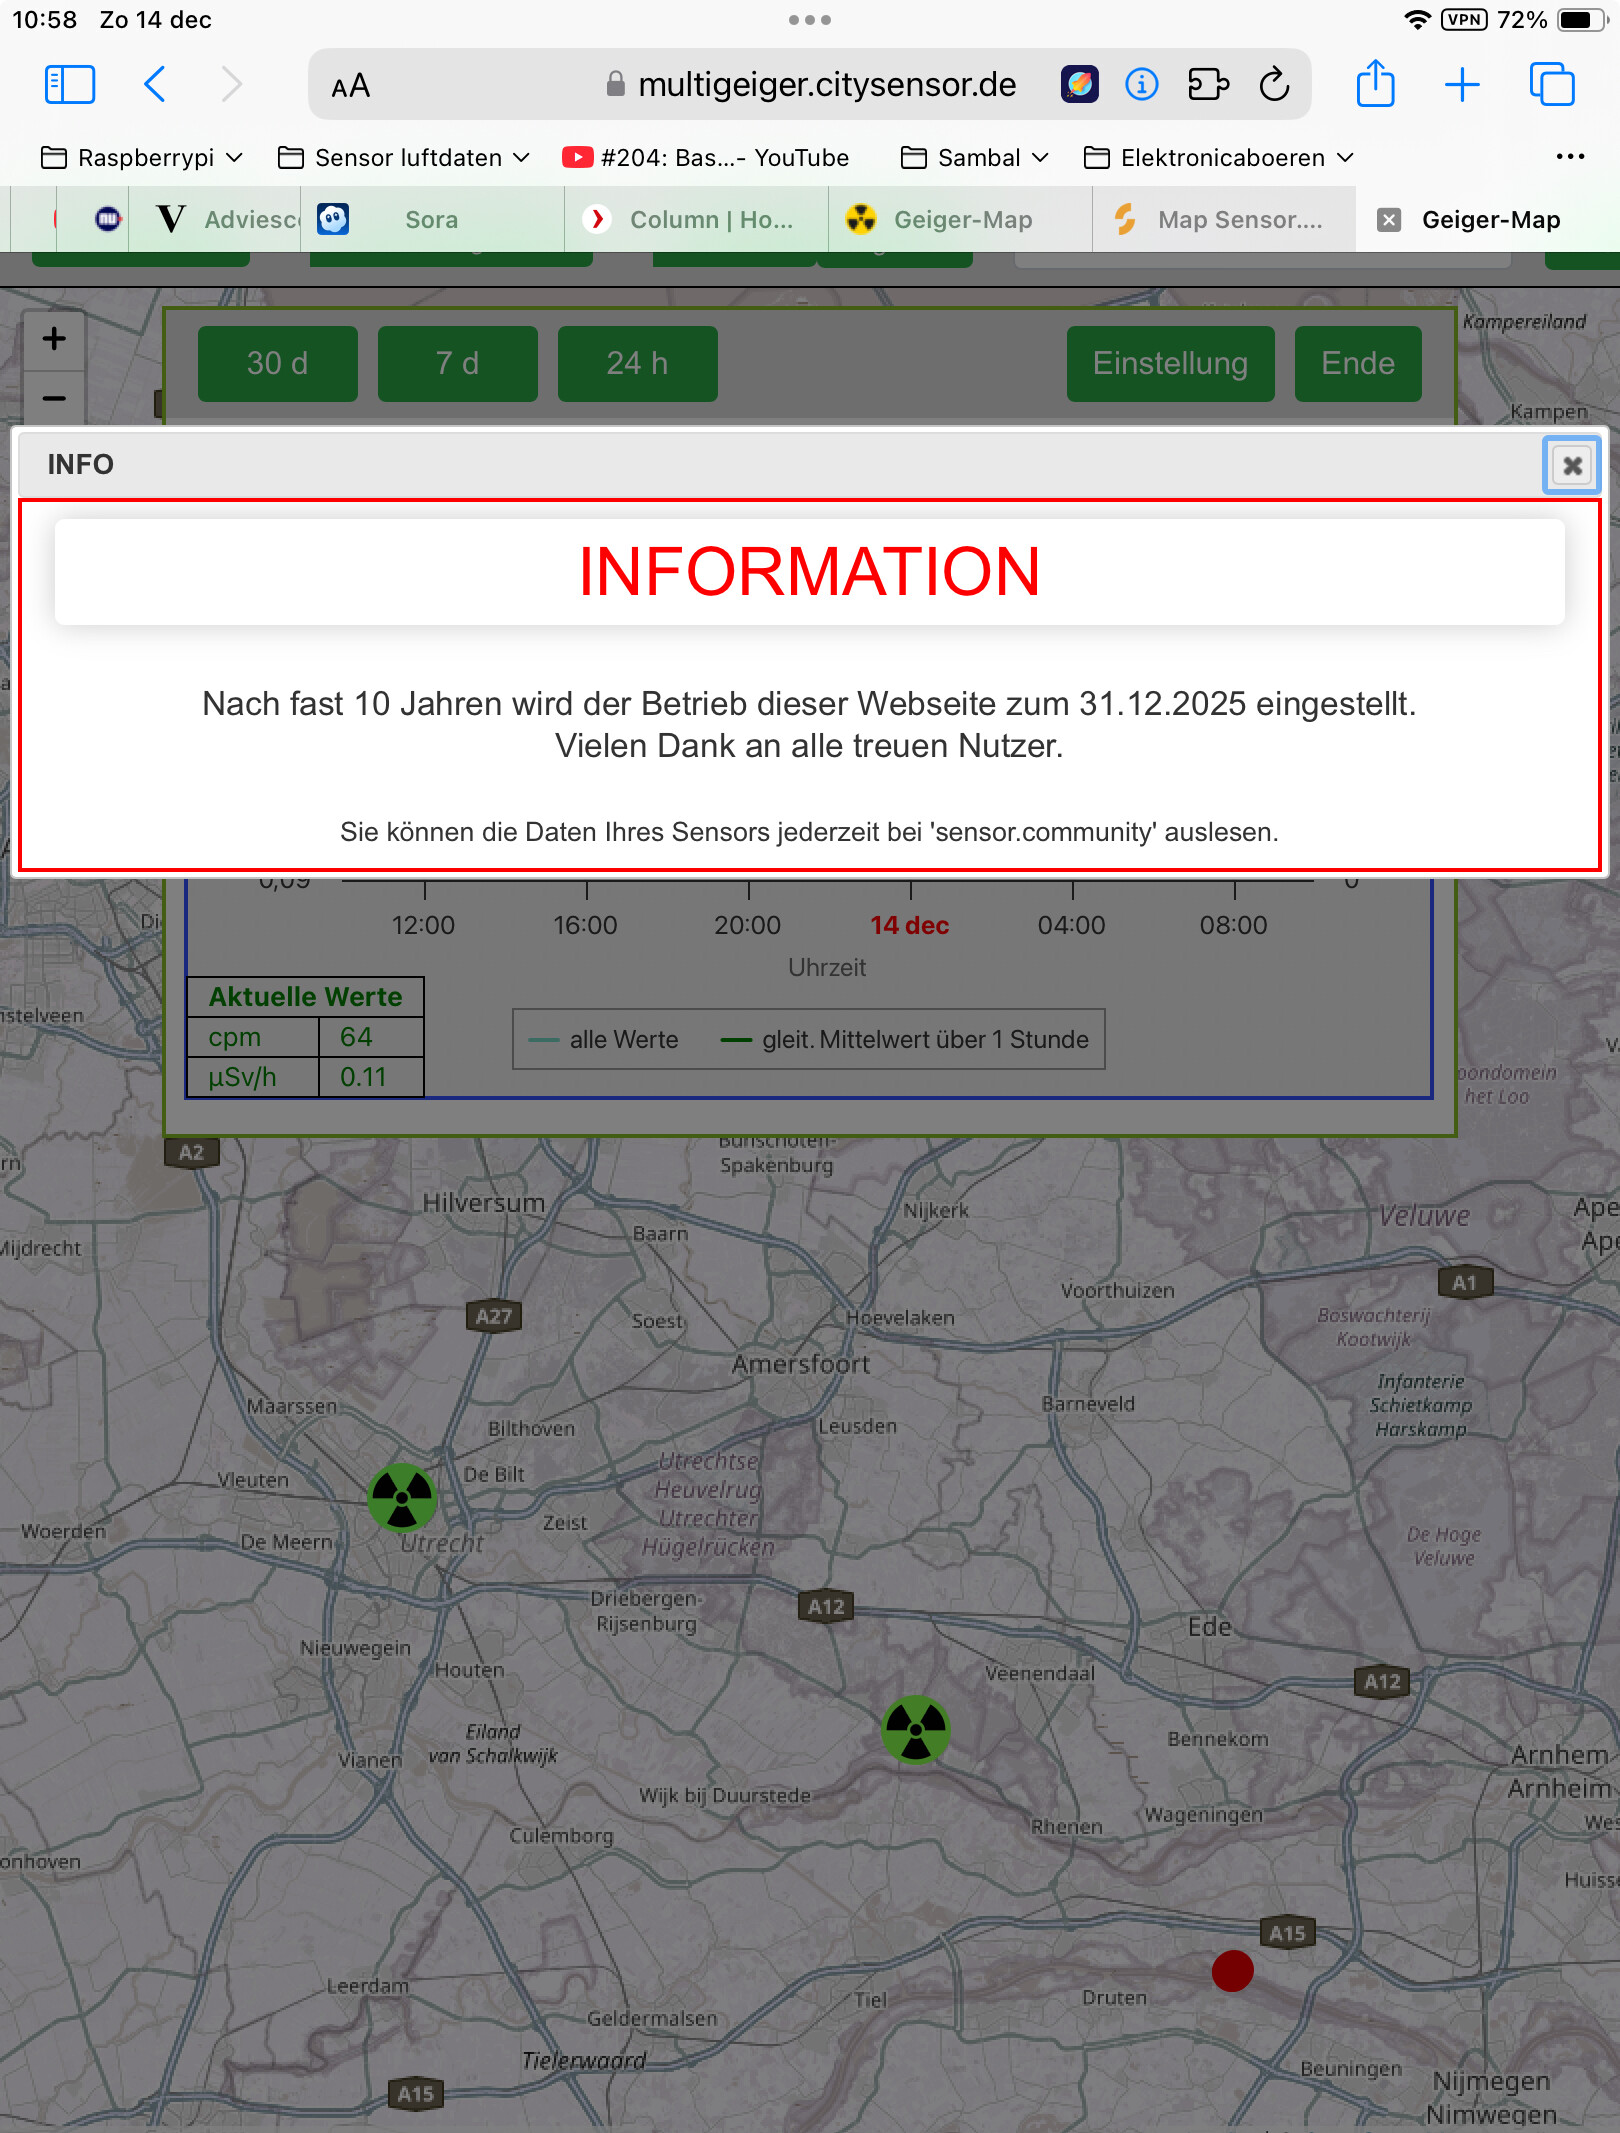This screenshot has height=2133, width=1620.
Task: Open the bookmarks bar overflow menu
Action: (x=1570, y=157)
